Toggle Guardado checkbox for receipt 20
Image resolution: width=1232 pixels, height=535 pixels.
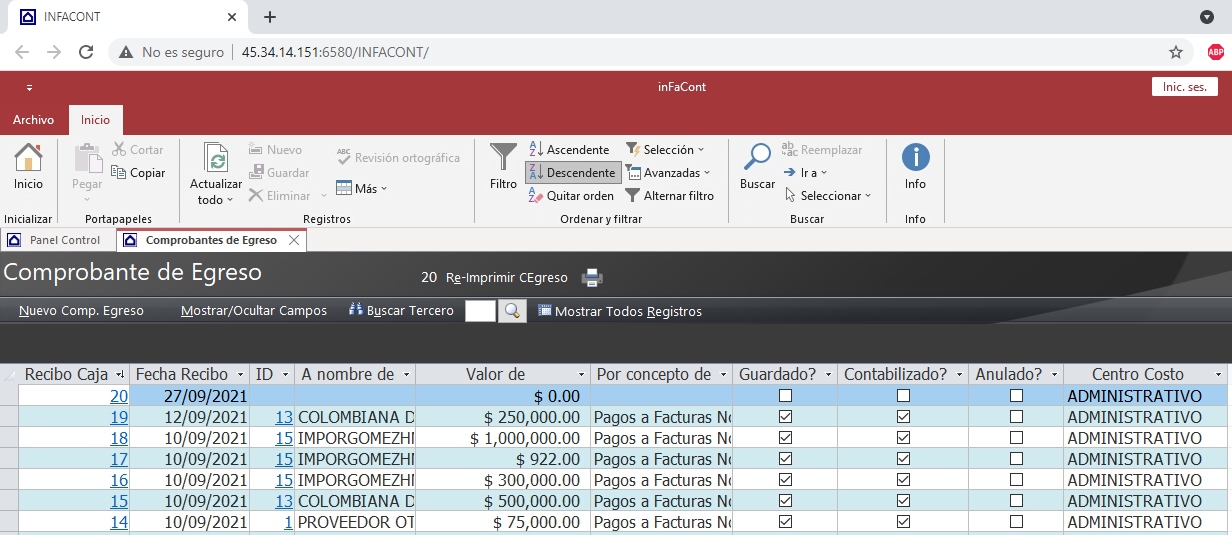click(x=785, y=396)
